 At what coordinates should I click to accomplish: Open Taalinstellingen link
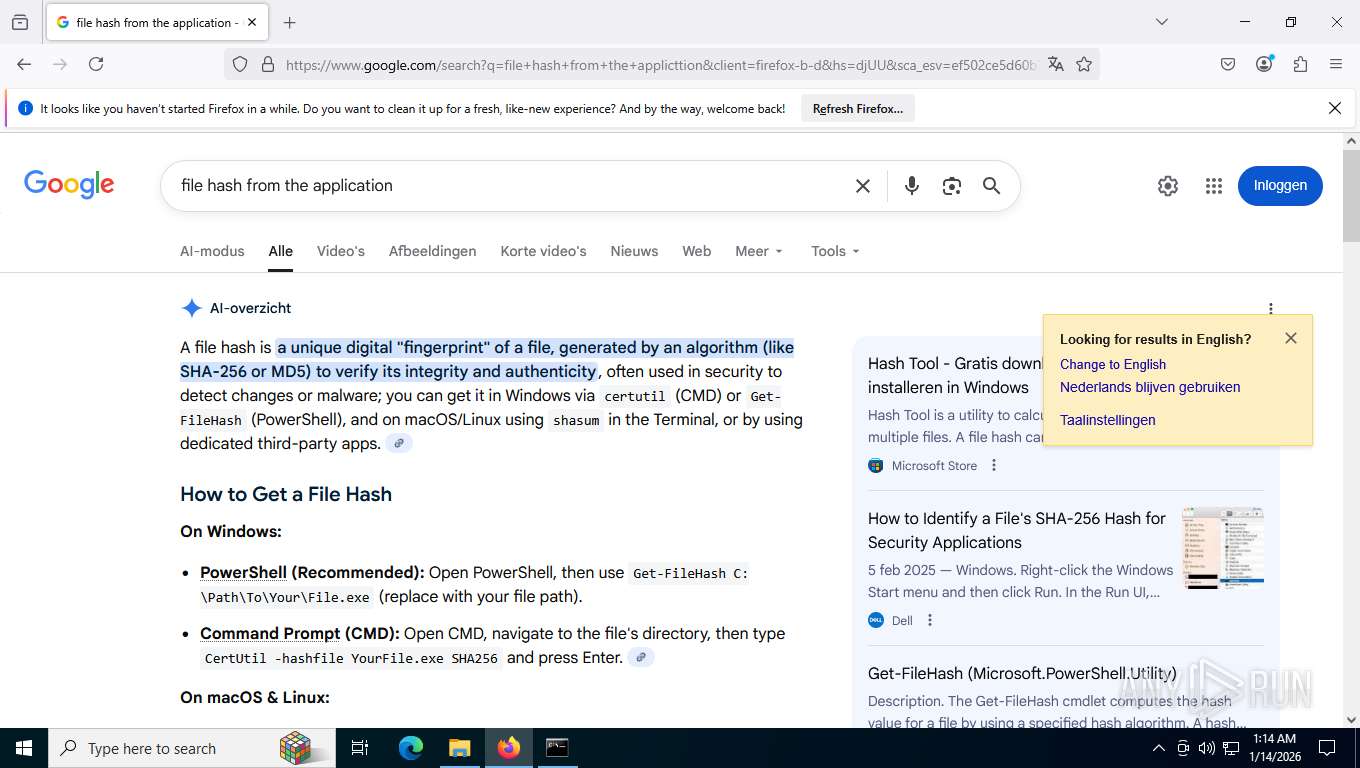1108,420
